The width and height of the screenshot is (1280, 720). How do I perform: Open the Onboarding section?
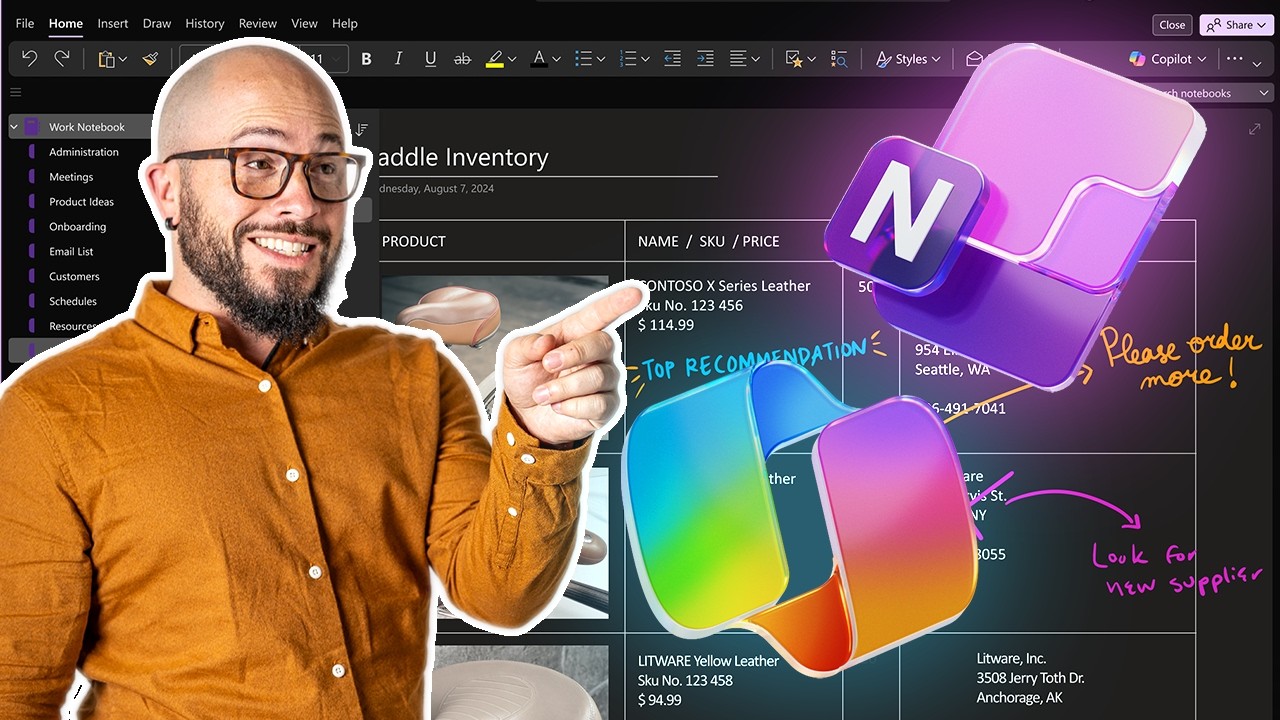tap(77, 227)
